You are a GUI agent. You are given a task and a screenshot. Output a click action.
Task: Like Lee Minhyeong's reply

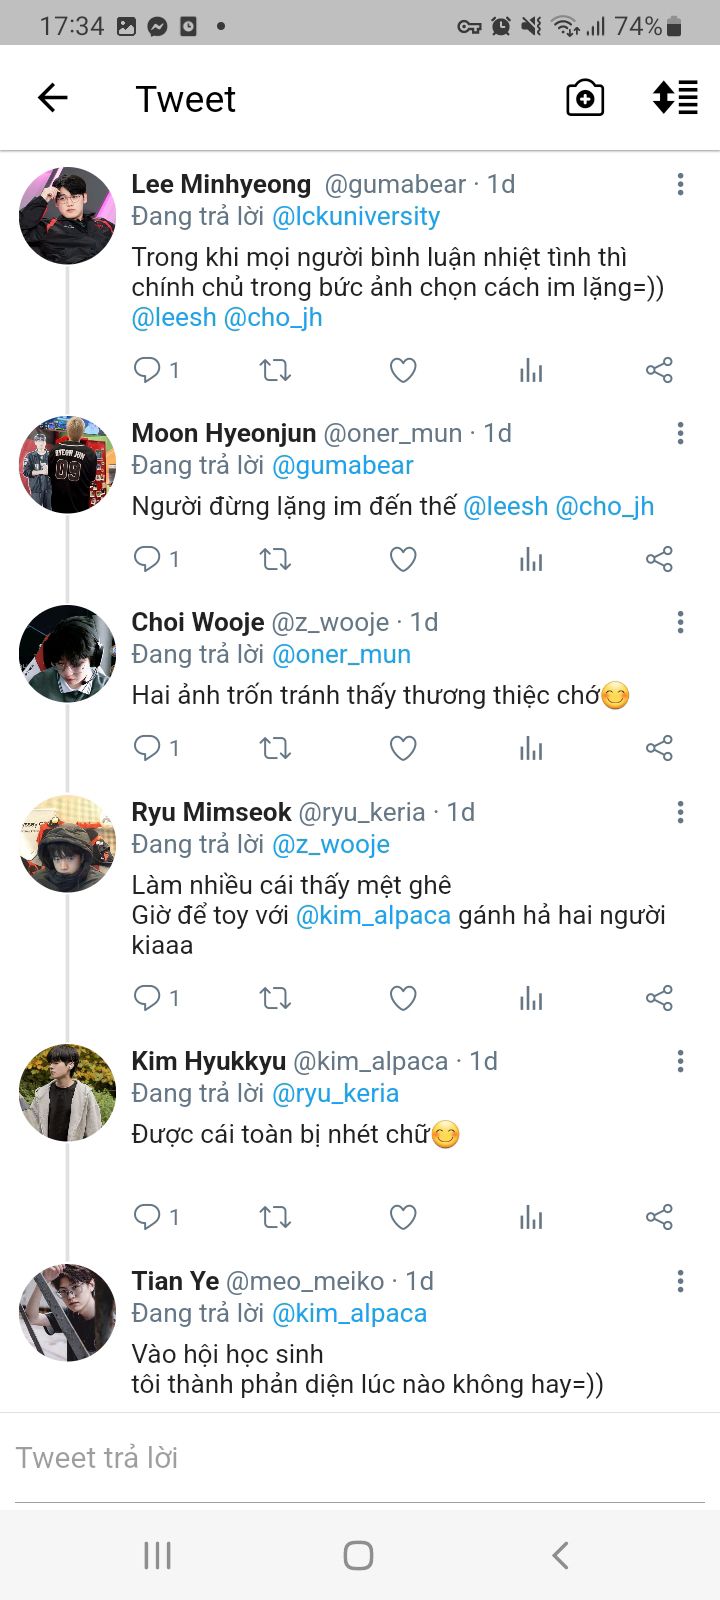(403, 371)
